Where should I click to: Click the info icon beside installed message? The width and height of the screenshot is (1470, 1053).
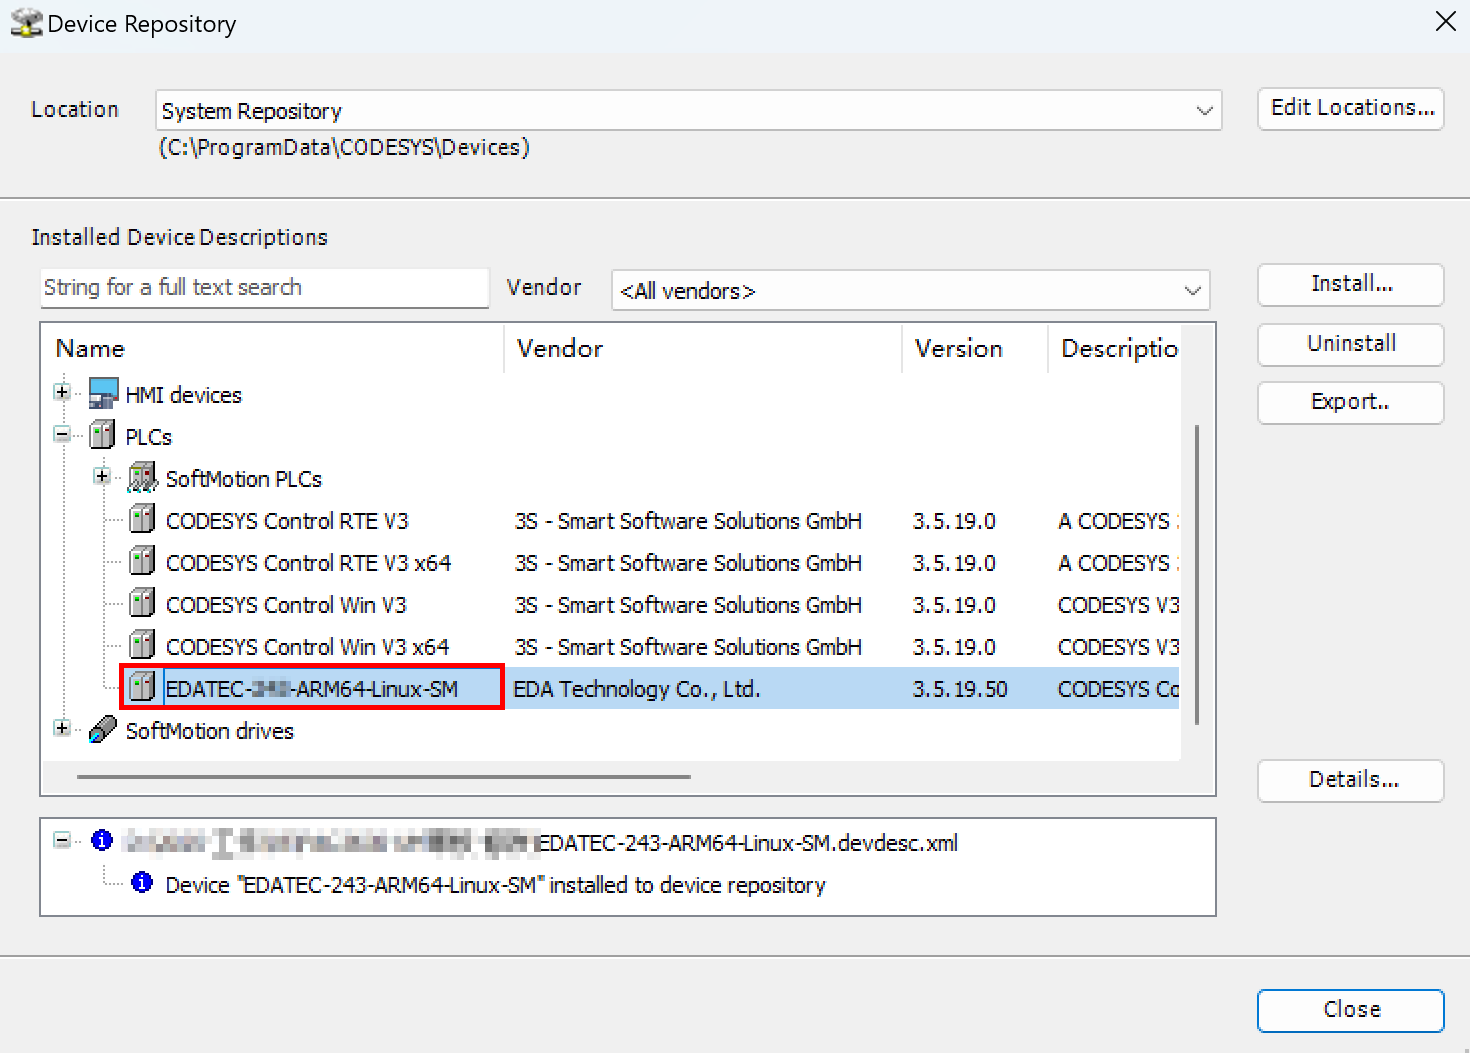coord(142,883)
